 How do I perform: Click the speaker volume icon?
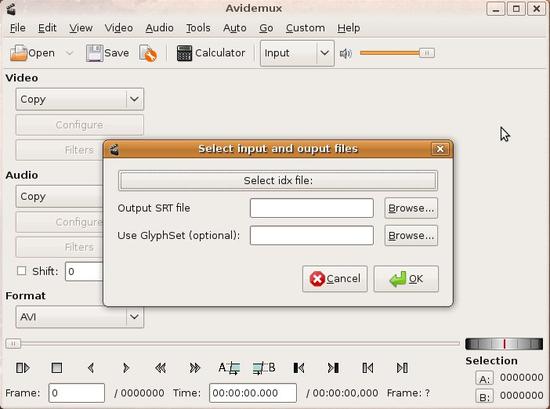pos(346,53)
